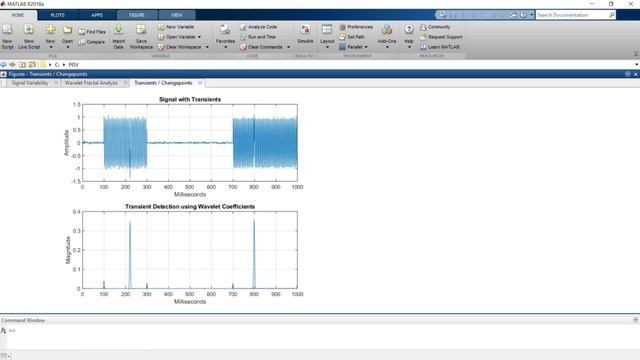
Task: Expand the address bar history dropdown
Action: 636,64
